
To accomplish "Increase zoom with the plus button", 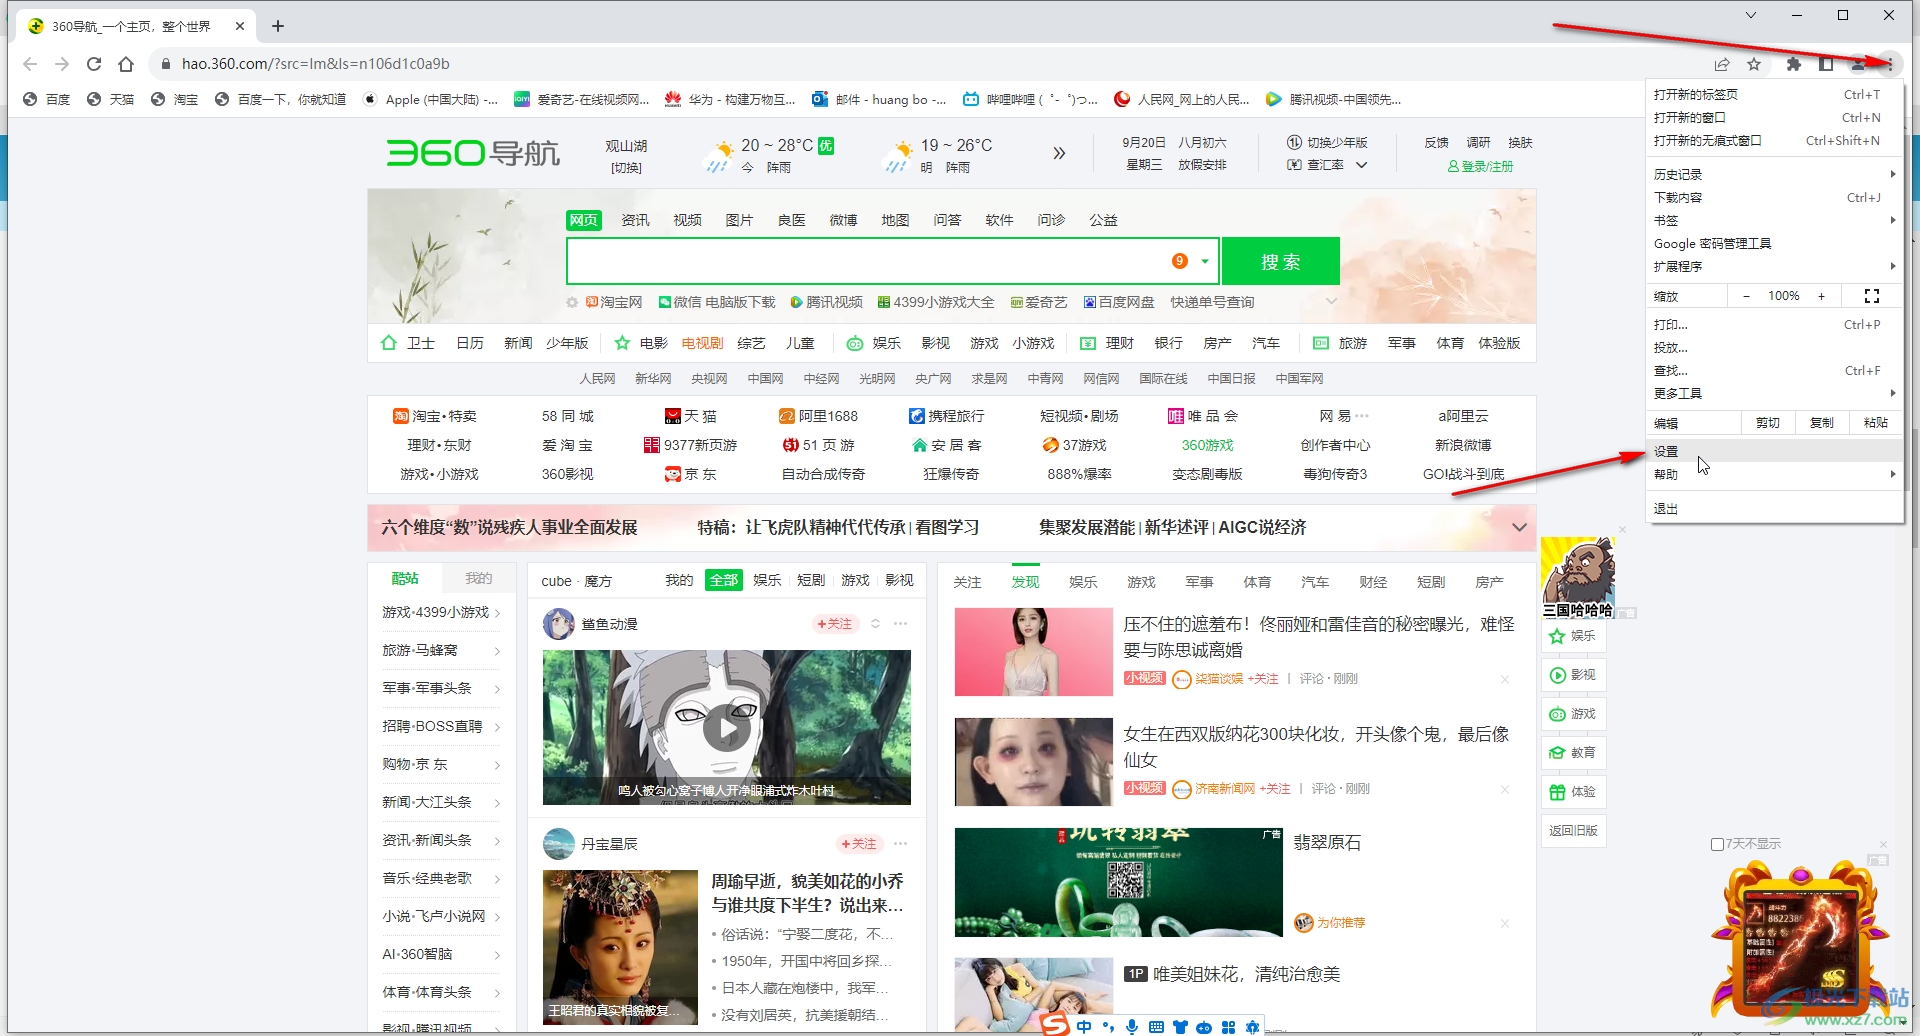I will click(x=1821, y=296).
